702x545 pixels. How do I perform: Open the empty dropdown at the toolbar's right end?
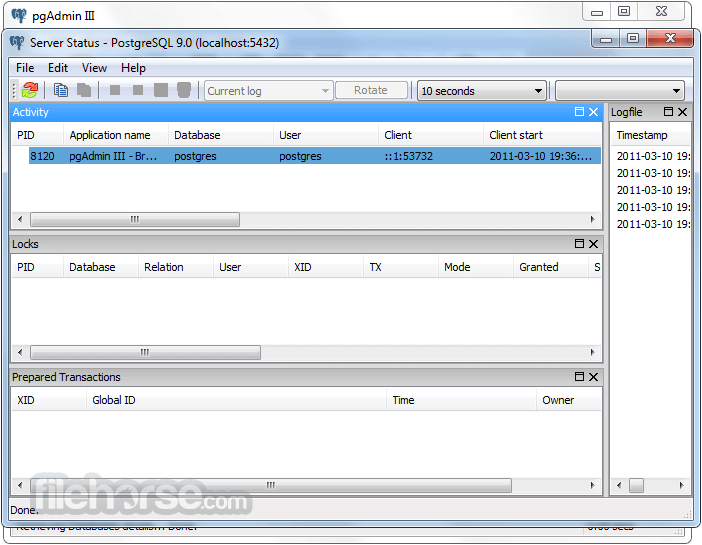620,91
